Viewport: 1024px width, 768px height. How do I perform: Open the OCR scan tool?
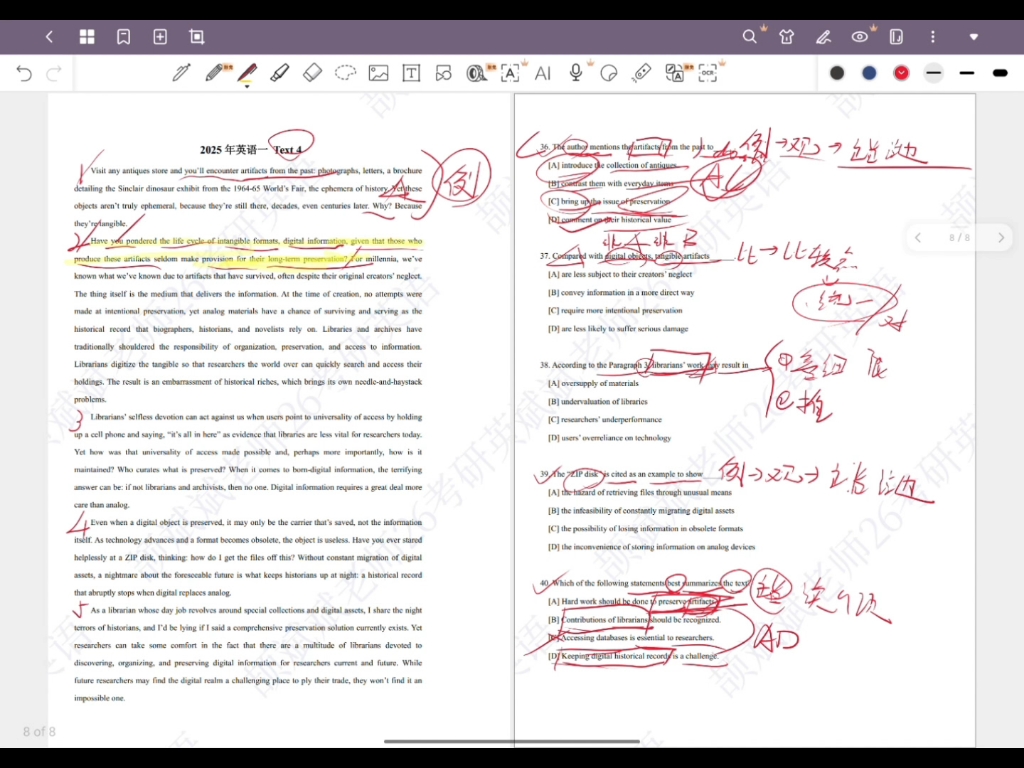(708, 73)
